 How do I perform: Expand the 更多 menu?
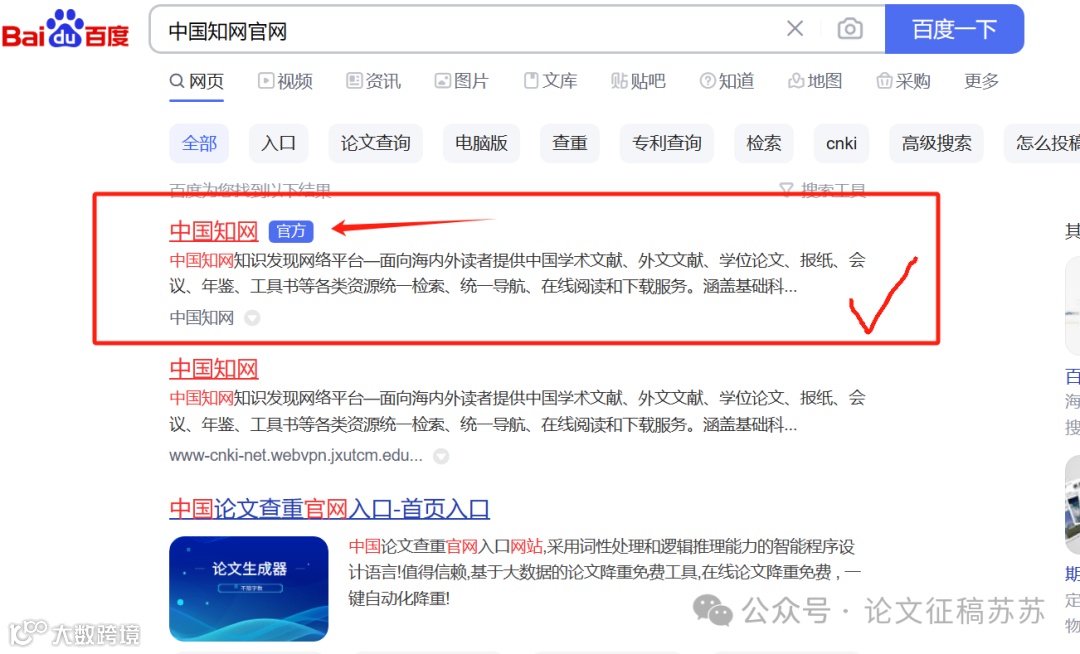point(981,81)
